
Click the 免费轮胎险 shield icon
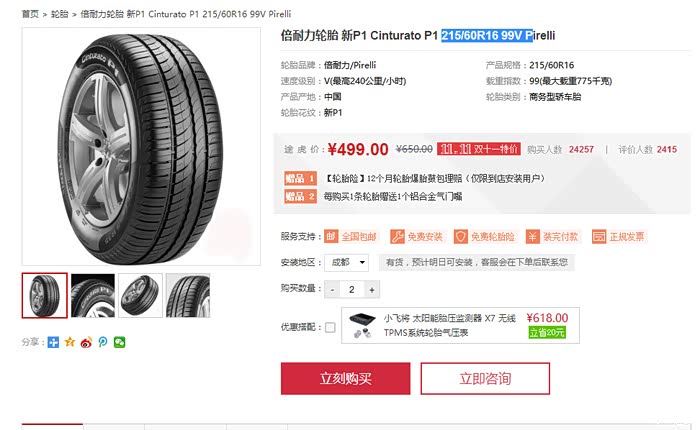pyautogui.click(x=460, y=236)
